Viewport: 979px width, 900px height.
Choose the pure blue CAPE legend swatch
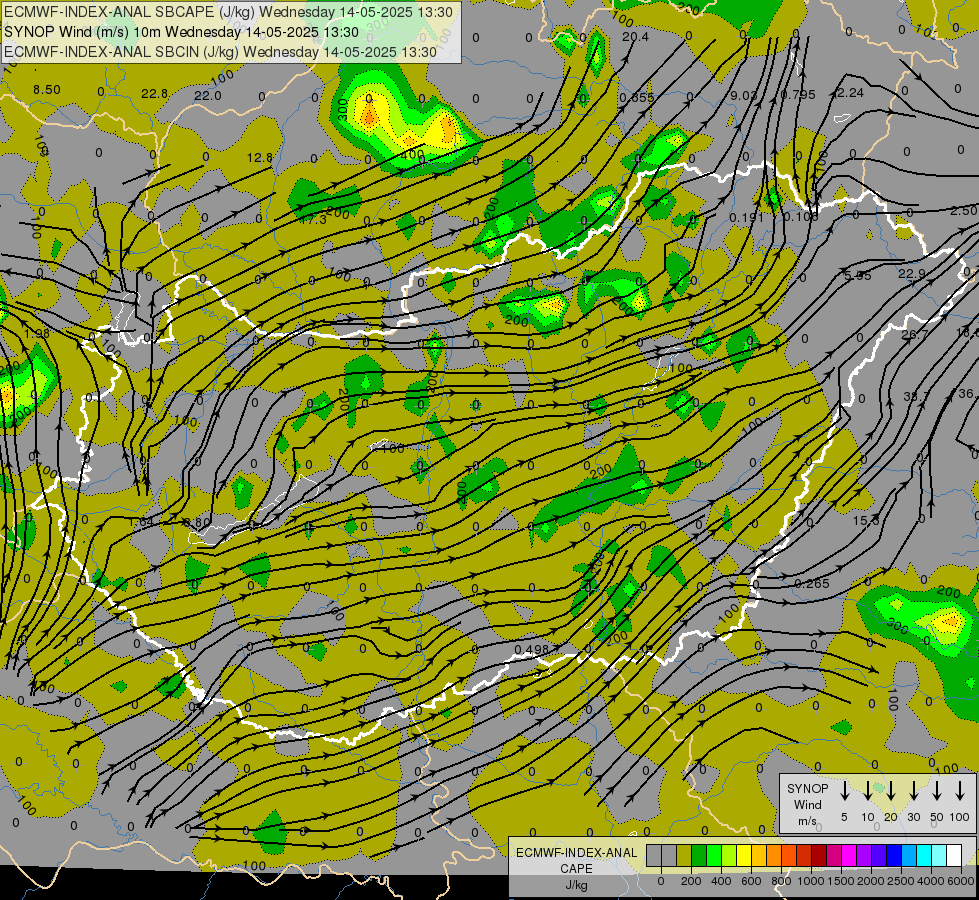(x=895, y=855)
